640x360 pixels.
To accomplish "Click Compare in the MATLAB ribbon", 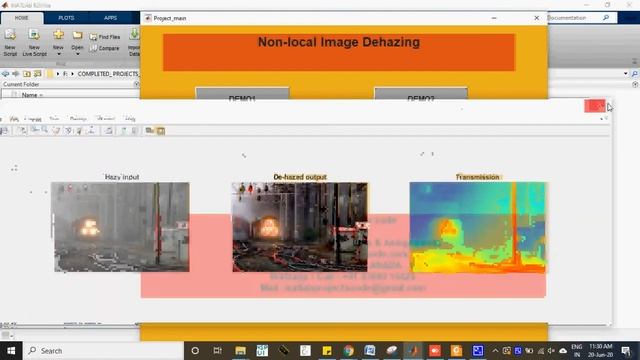I will pyautogui.click(x=104, y=48).
